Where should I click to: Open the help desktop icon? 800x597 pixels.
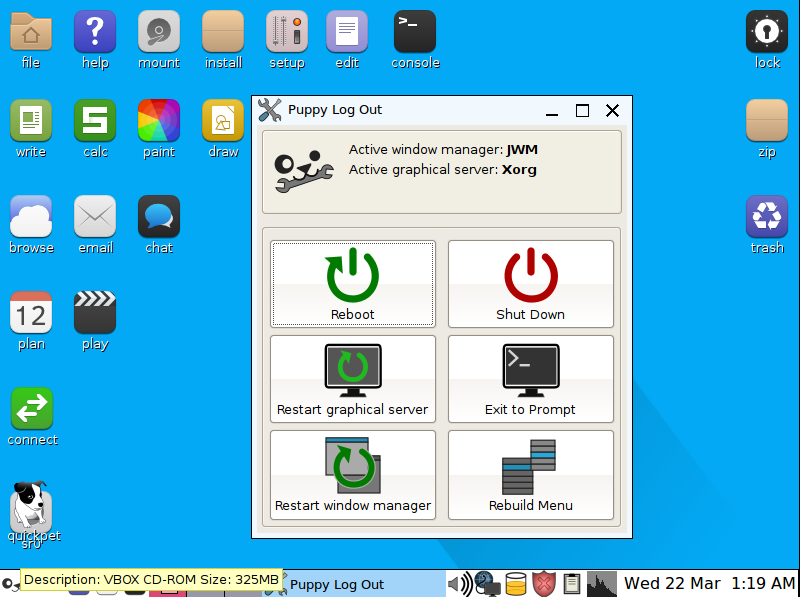click(95, 32)
